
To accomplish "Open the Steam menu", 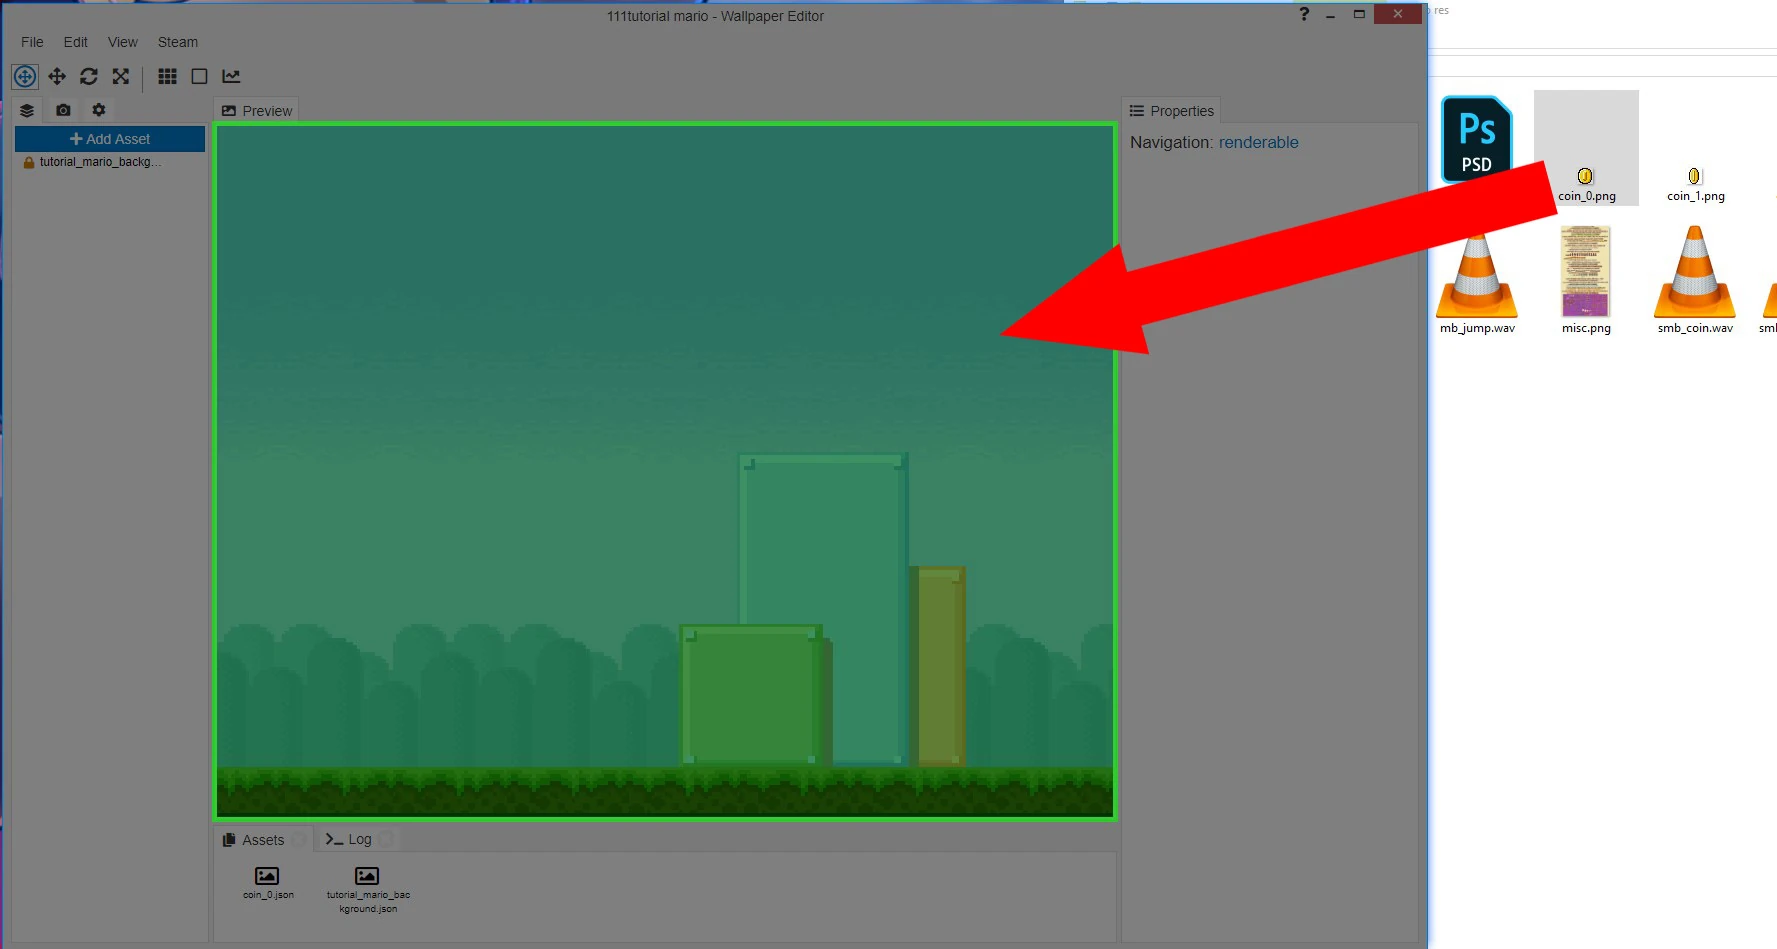I will click(x=177, y=42).
